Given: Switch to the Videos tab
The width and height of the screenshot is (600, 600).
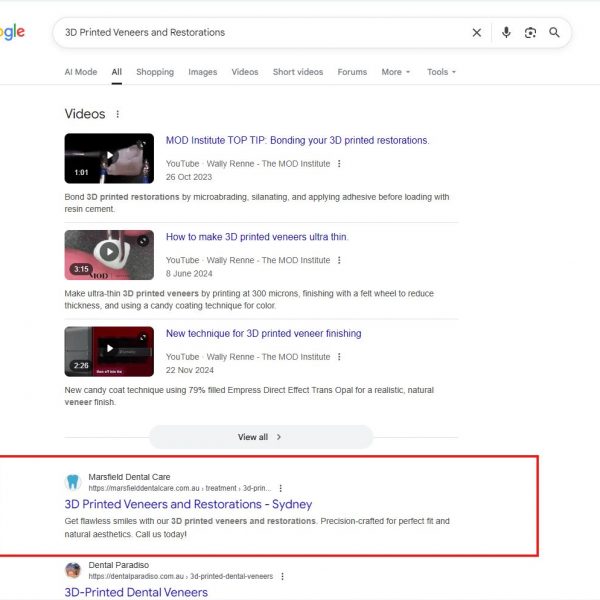Looking at the screenshot, I should [245, 72].
